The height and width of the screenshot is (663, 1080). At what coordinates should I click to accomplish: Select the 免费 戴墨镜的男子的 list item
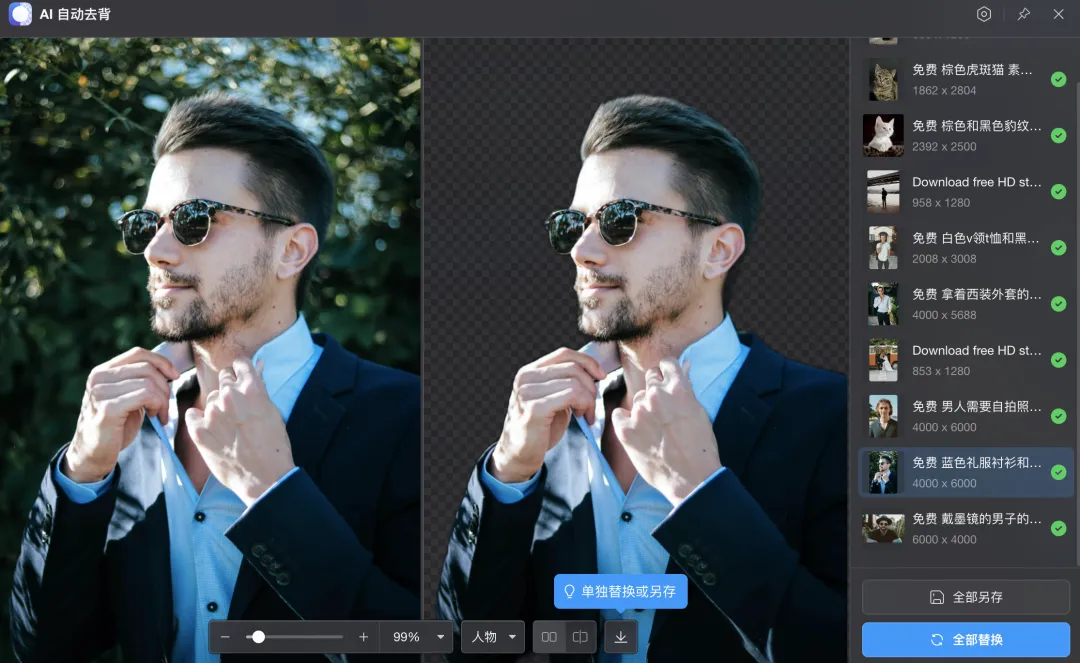coord(966,528)
